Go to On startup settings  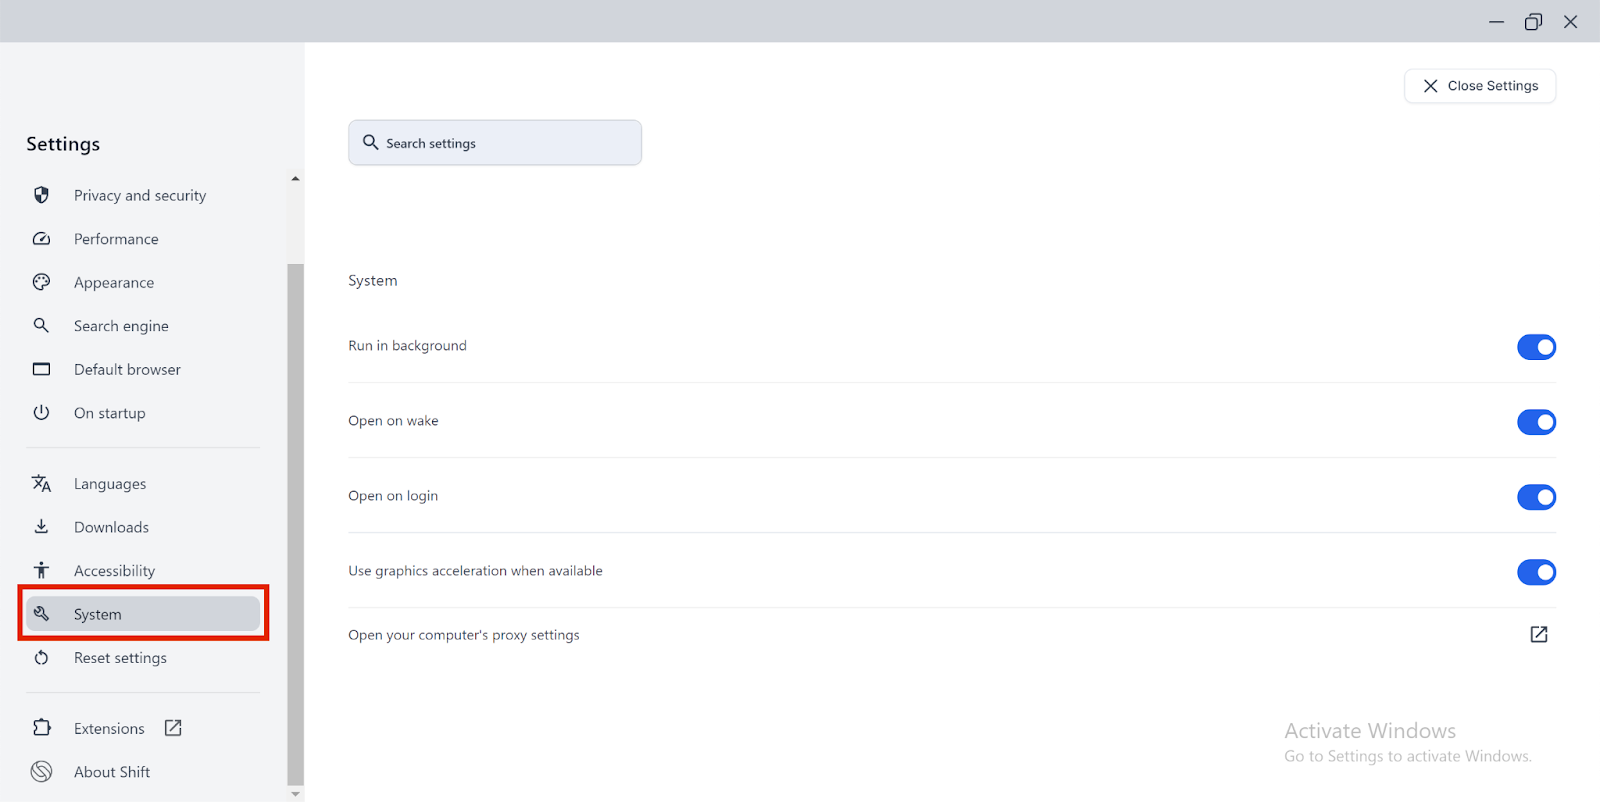[x=109, y=413]
